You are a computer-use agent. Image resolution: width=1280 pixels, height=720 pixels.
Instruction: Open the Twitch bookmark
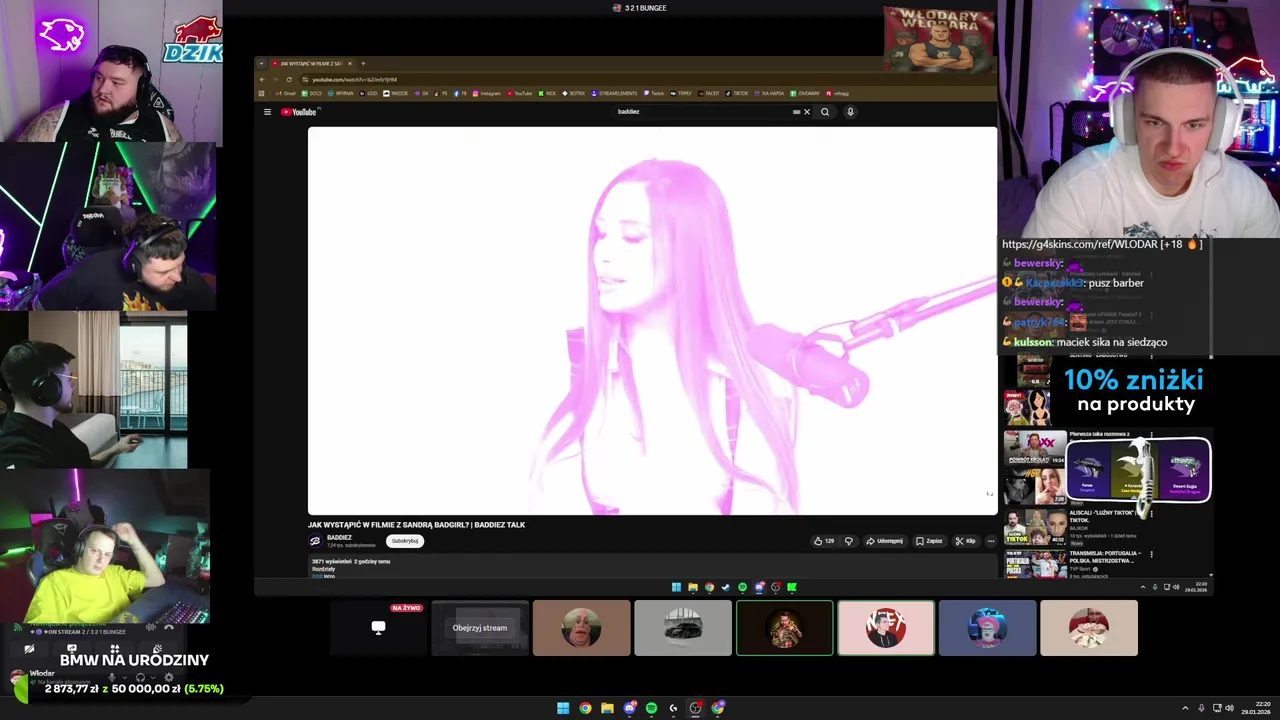[x=654, y=93]
